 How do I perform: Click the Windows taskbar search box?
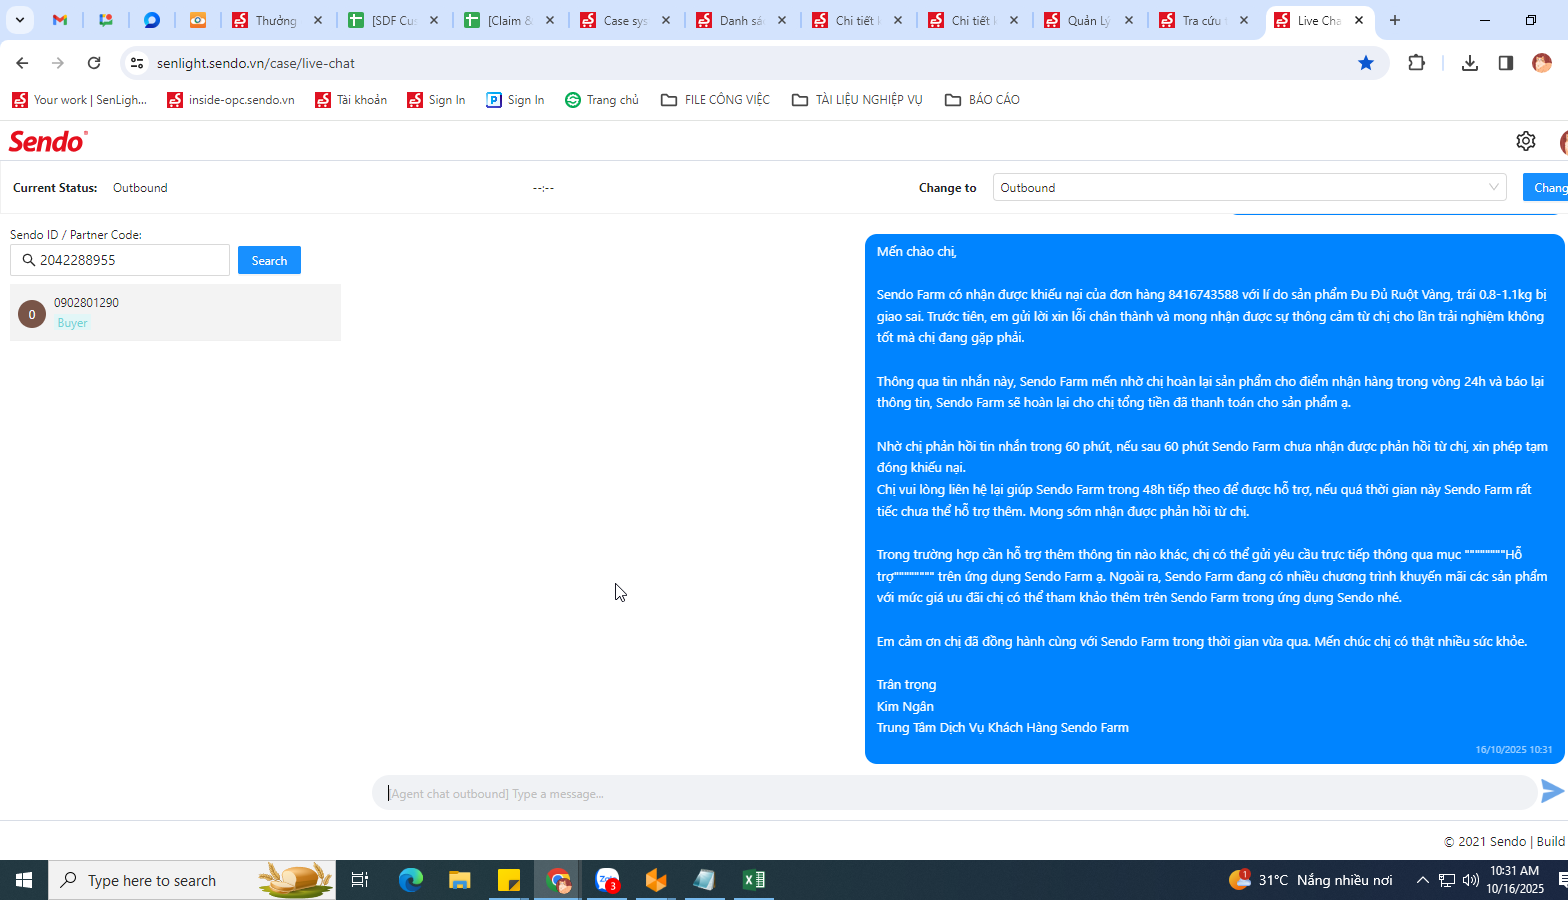pos(192,880)
